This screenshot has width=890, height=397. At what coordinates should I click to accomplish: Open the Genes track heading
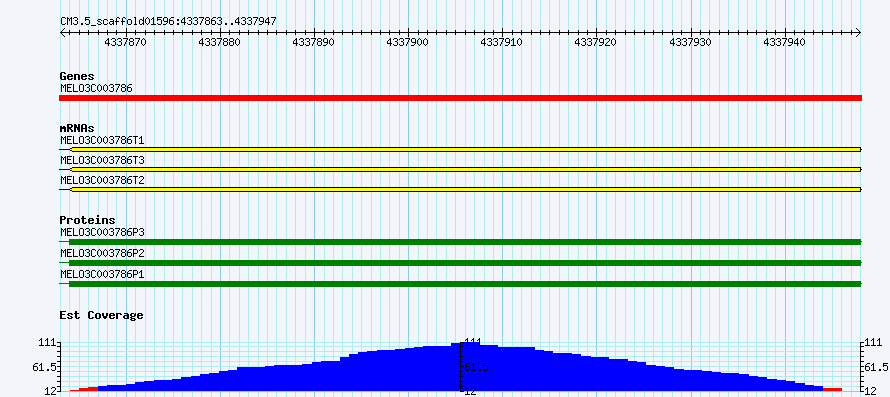tap(77, 76)
